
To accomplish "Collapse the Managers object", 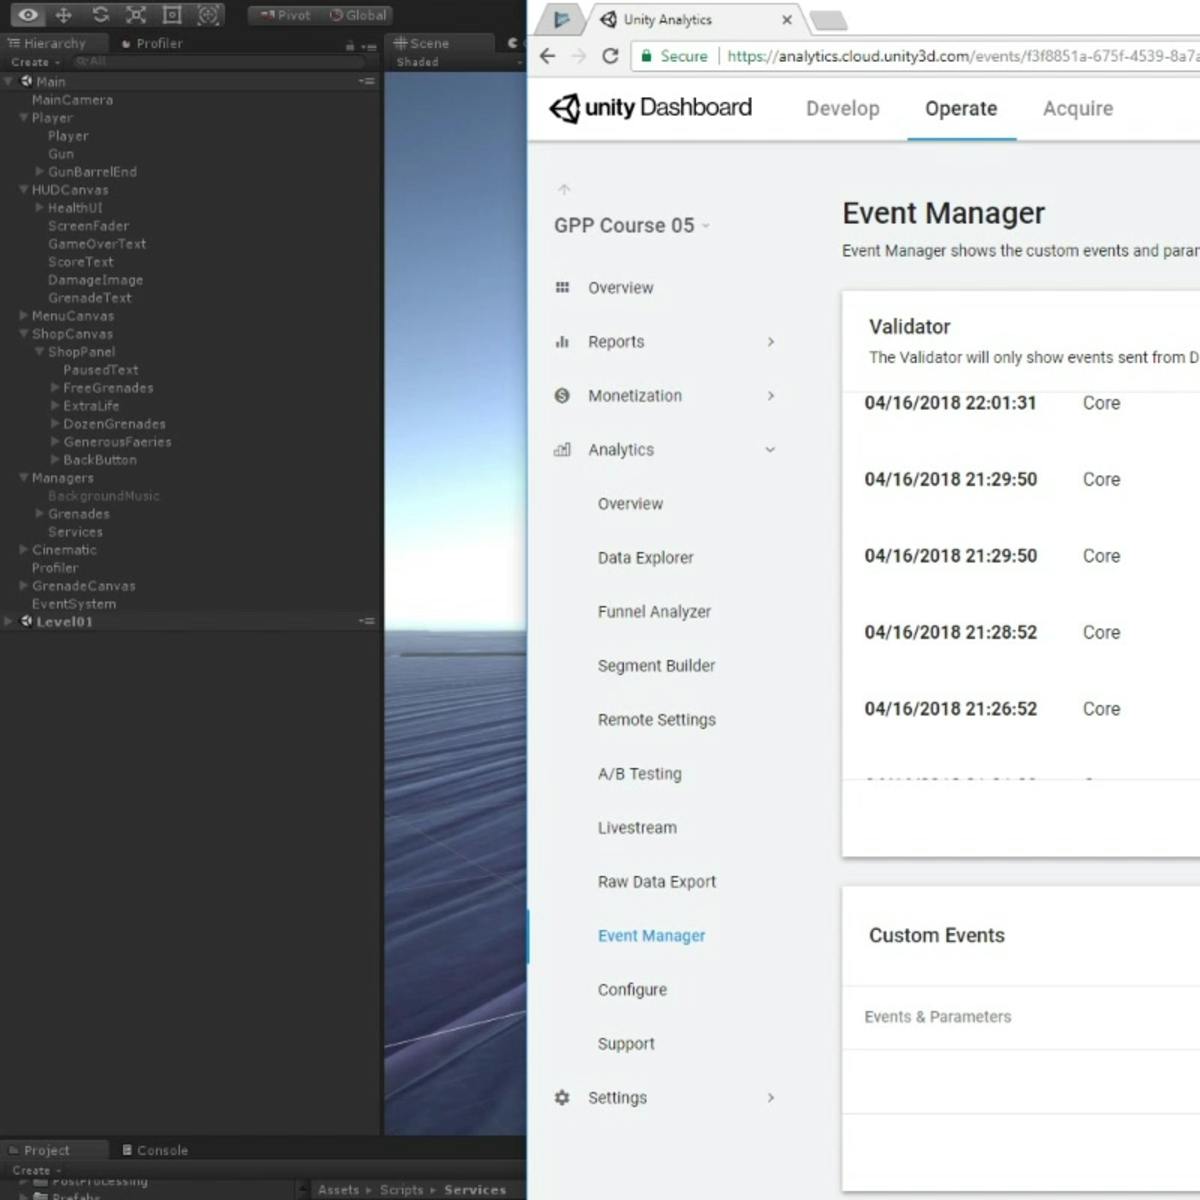I will pyautogui.click(x=24, y=477).
